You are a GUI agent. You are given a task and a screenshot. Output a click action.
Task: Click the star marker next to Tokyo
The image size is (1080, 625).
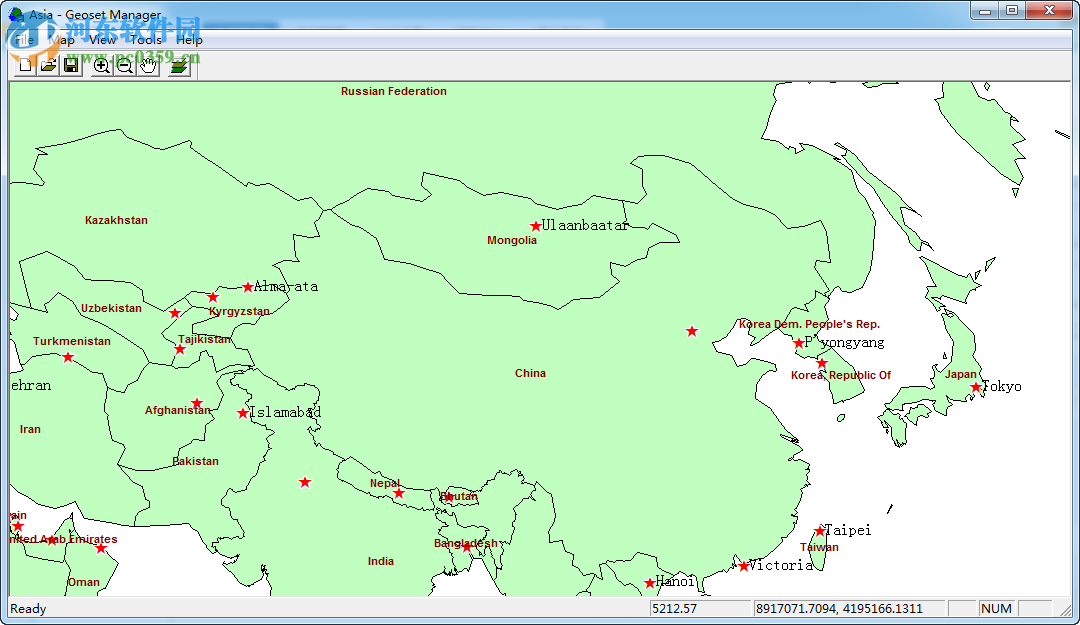click(x=977, y=387)
